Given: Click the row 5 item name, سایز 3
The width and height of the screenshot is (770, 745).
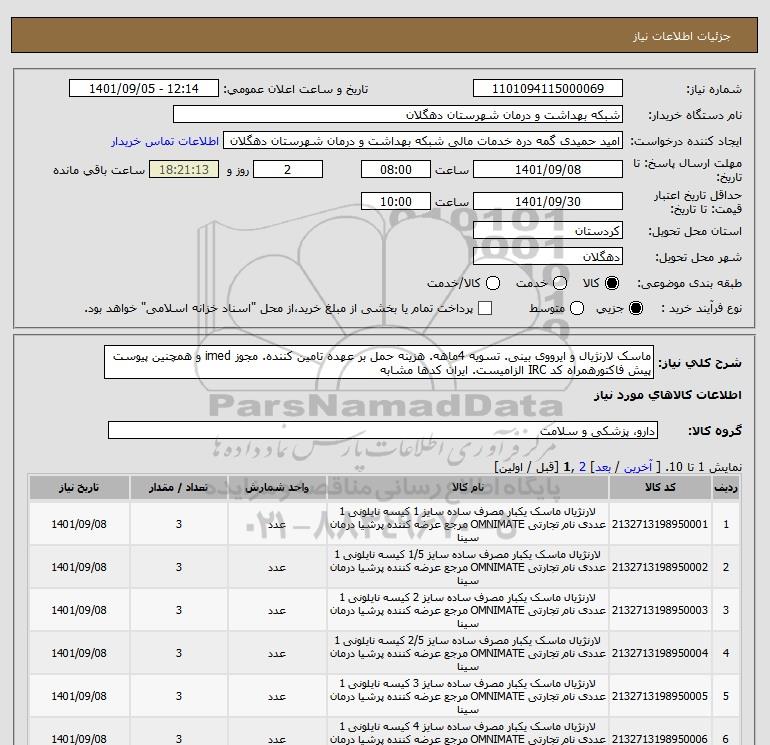Looking at the screenshot, I should pos(468,696).
